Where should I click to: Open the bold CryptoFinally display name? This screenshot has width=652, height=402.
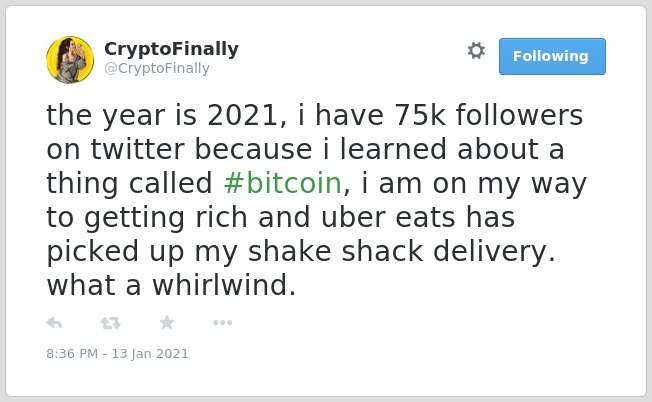[x=171, y=49]
